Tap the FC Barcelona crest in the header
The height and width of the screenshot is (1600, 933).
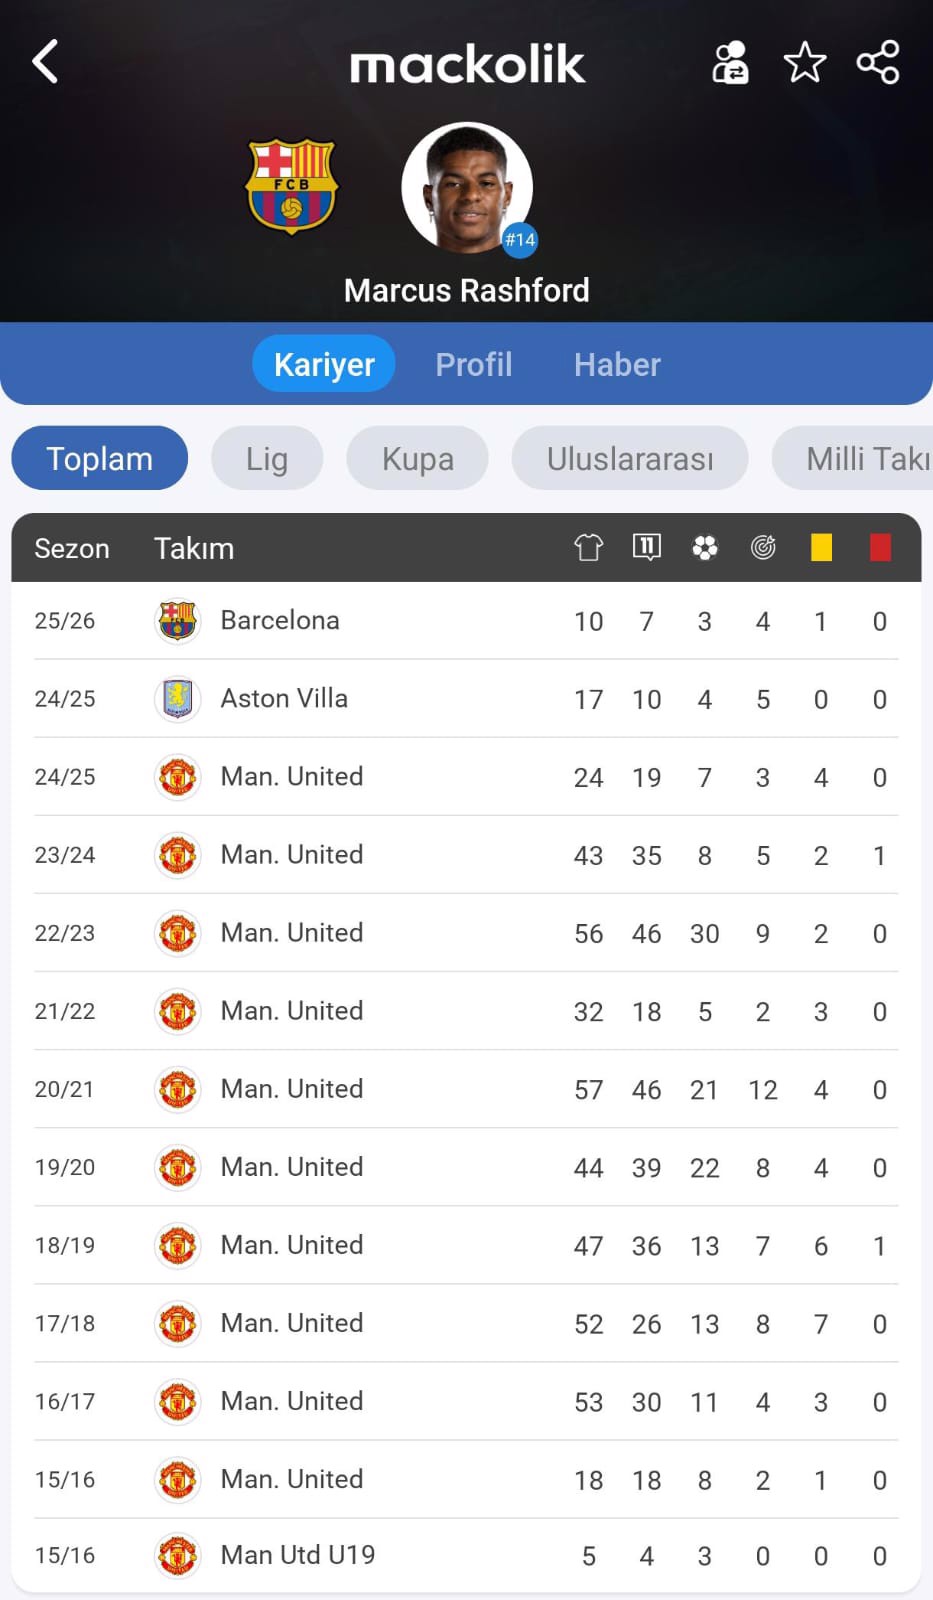click(292, 186)
